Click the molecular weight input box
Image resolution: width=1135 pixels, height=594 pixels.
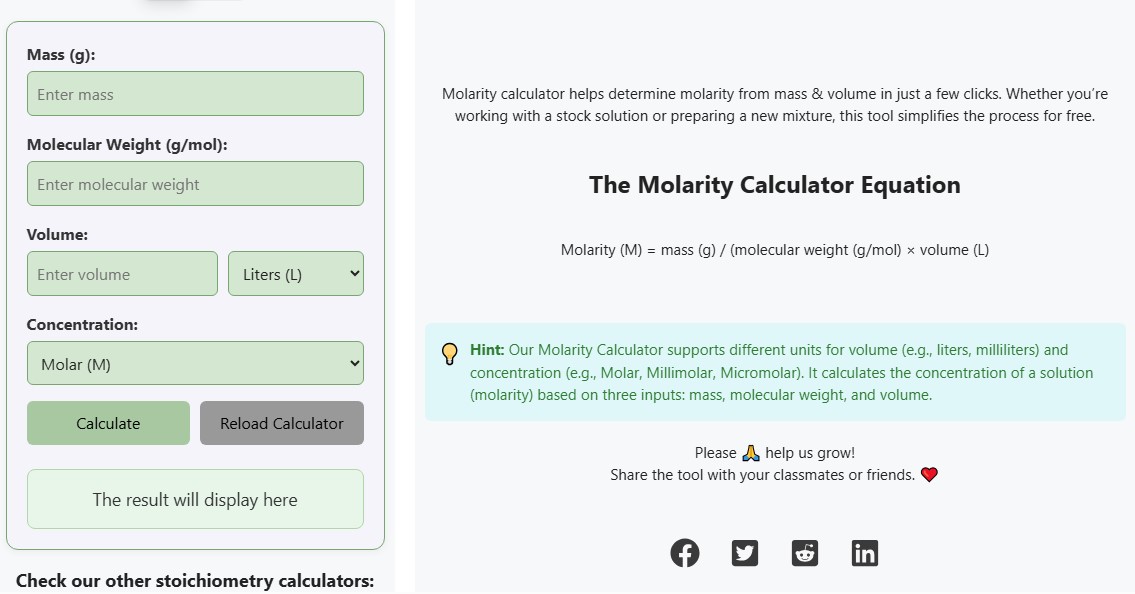(195, 184)
